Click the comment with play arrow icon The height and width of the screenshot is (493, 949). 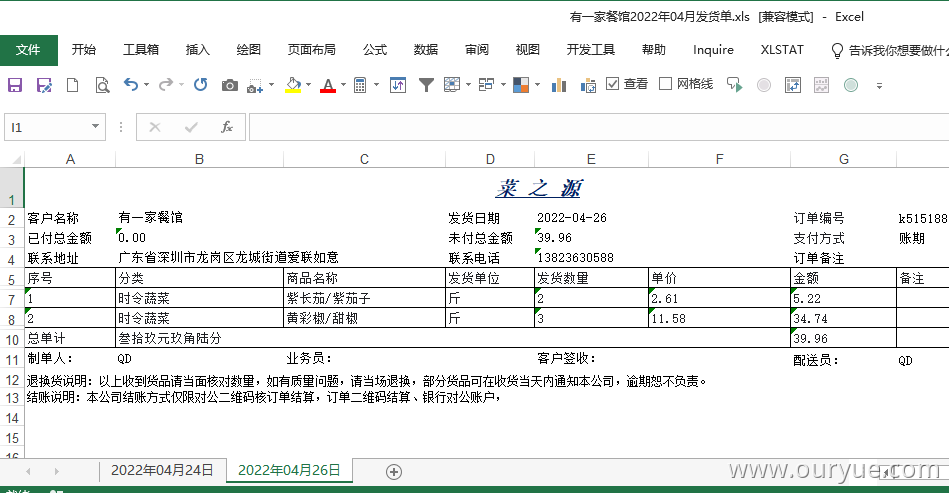(735, 85)
